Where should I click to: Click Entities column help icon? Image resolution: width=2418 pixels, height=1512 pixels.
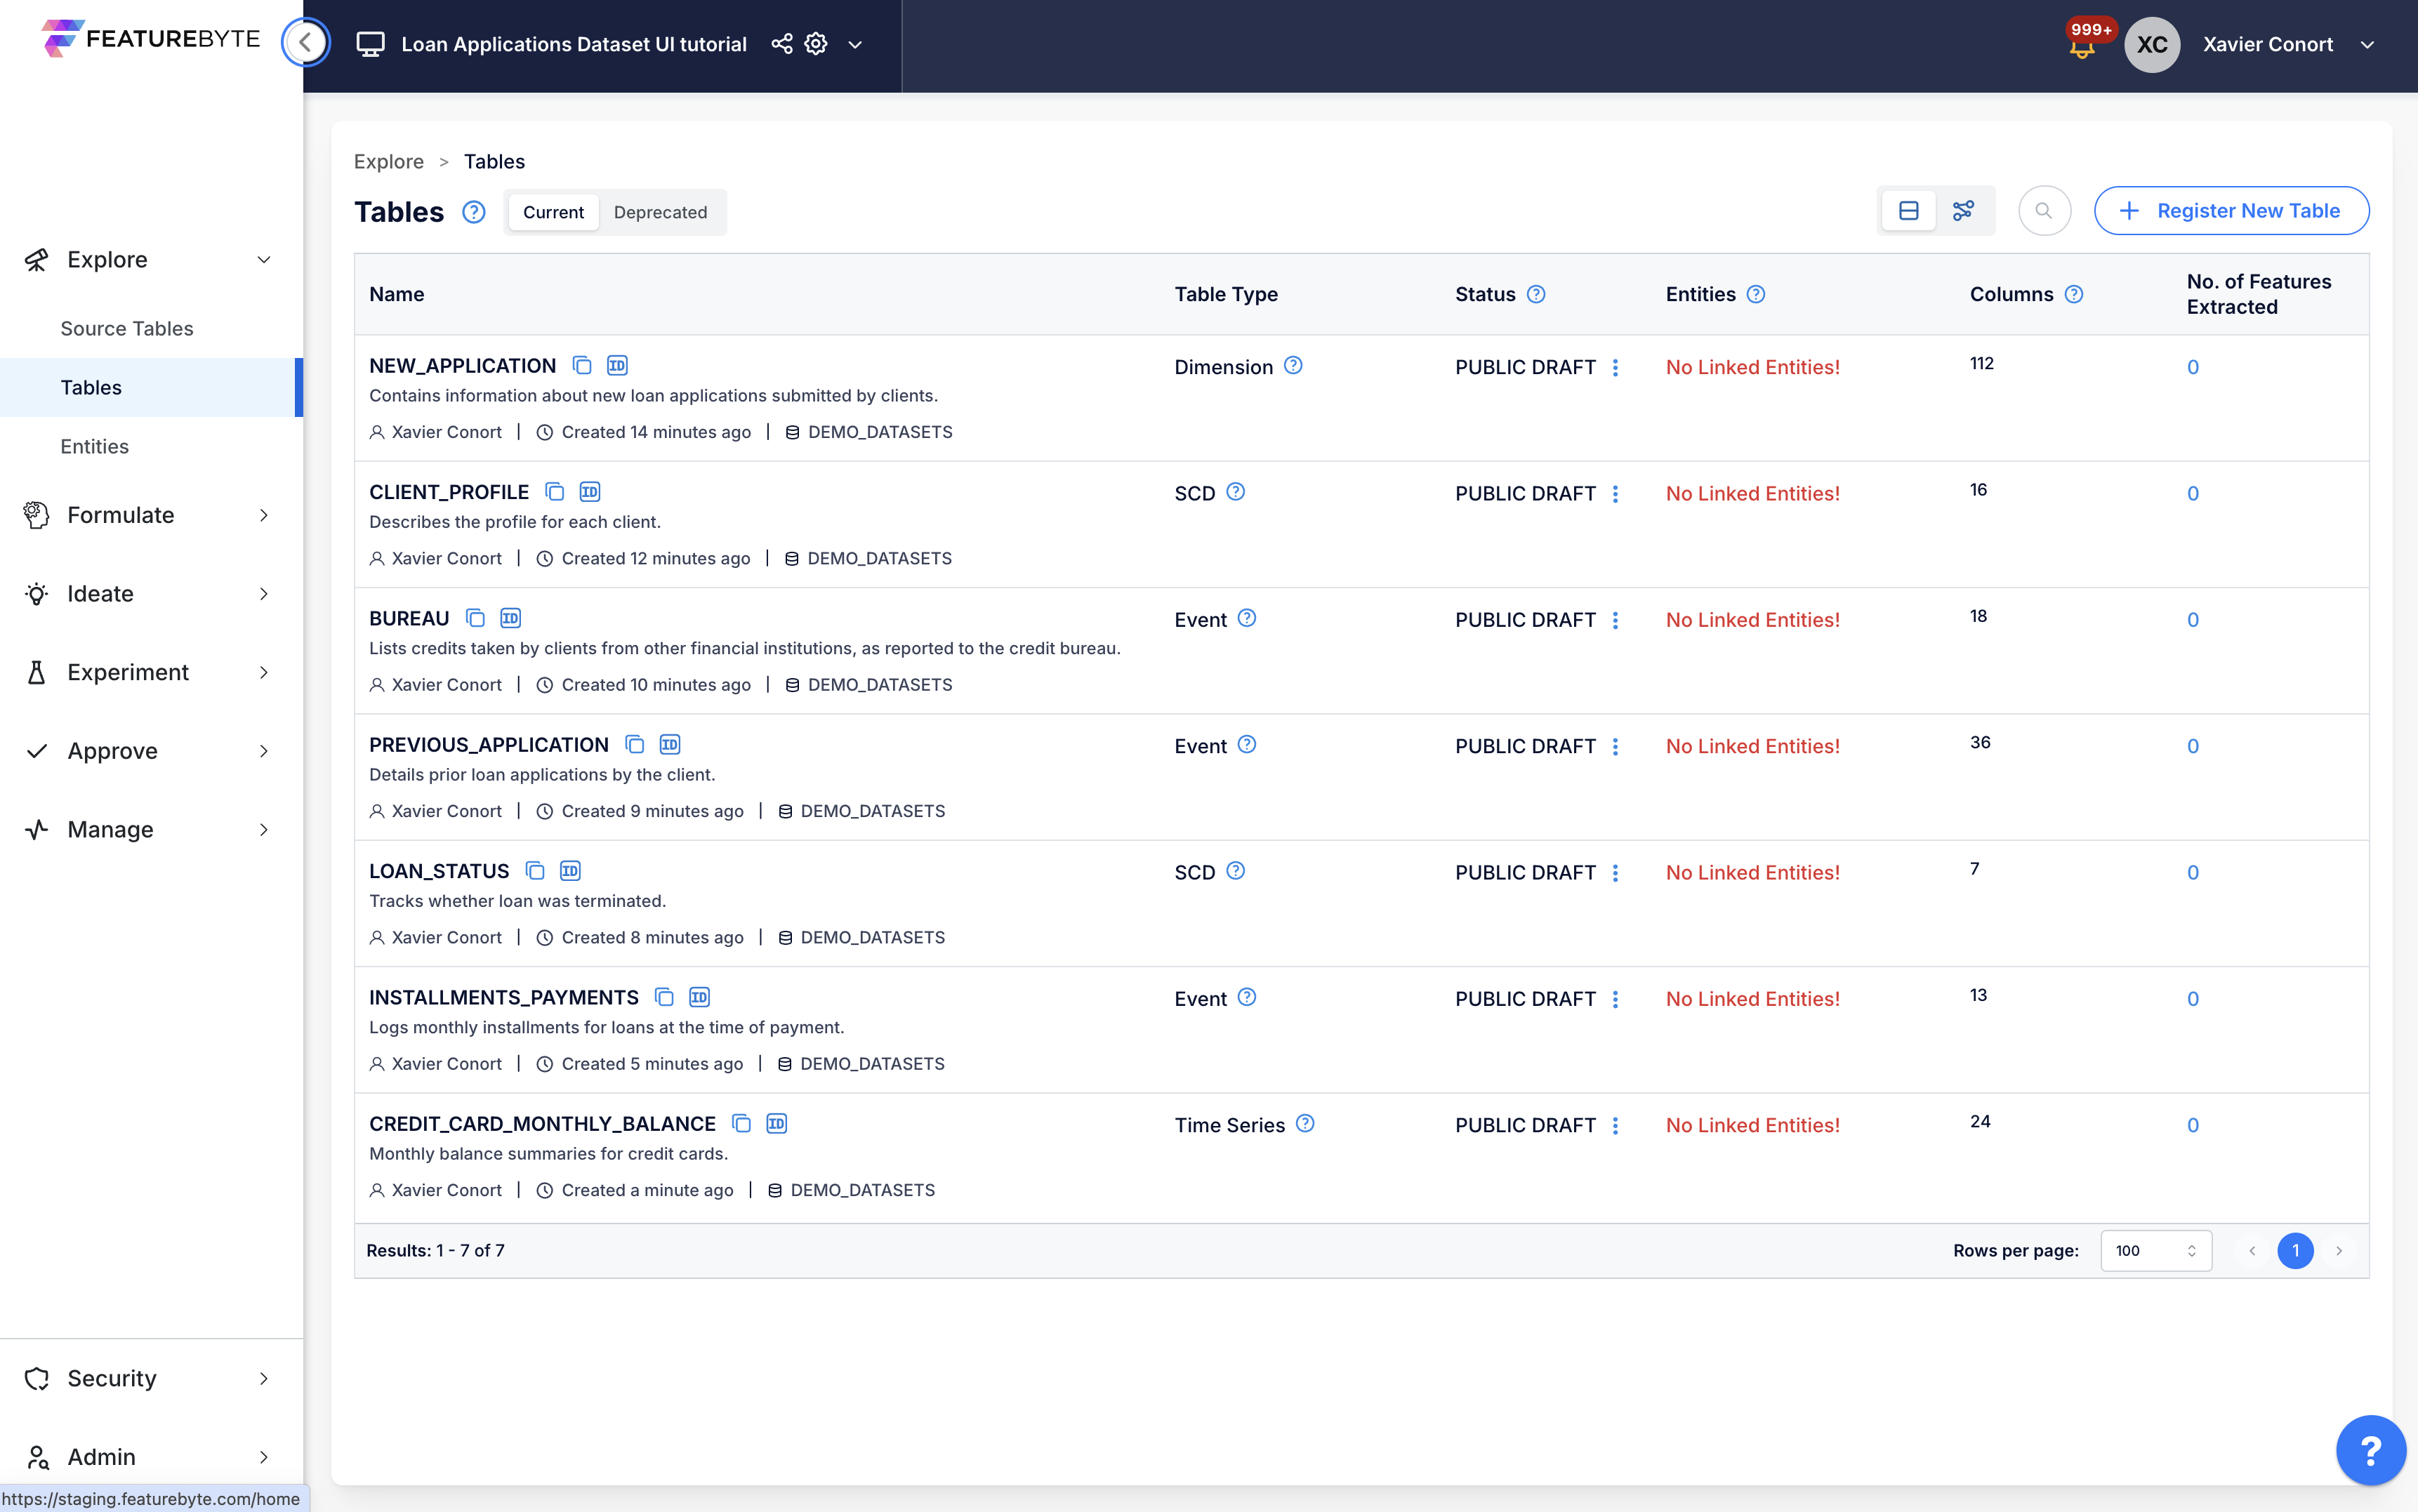[1756, 294]
